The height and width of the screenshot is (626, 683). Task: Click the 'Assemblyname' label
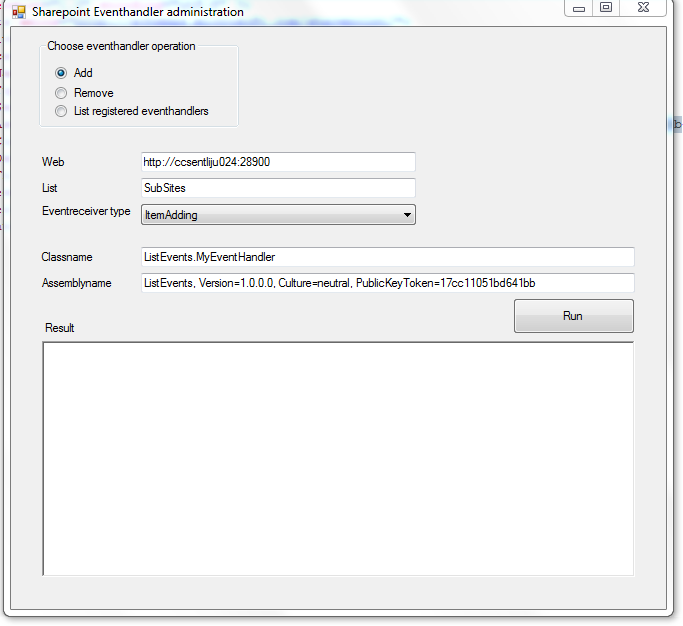(x=77, y=283)
